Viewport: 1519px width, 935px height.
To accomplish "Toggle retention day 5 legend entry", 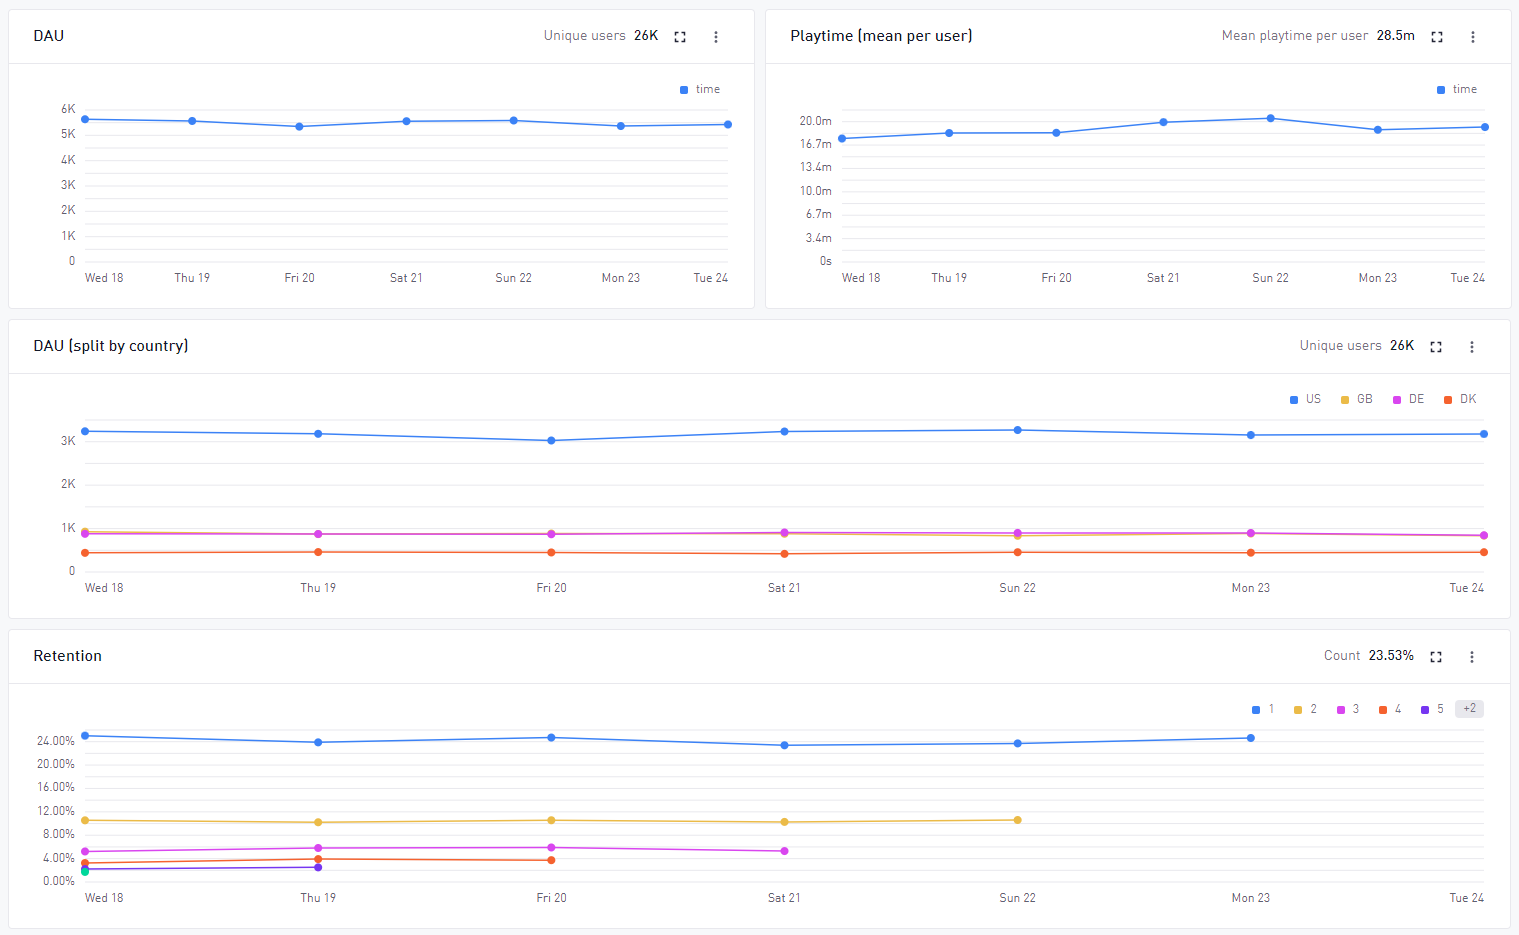I will 1432,709.
